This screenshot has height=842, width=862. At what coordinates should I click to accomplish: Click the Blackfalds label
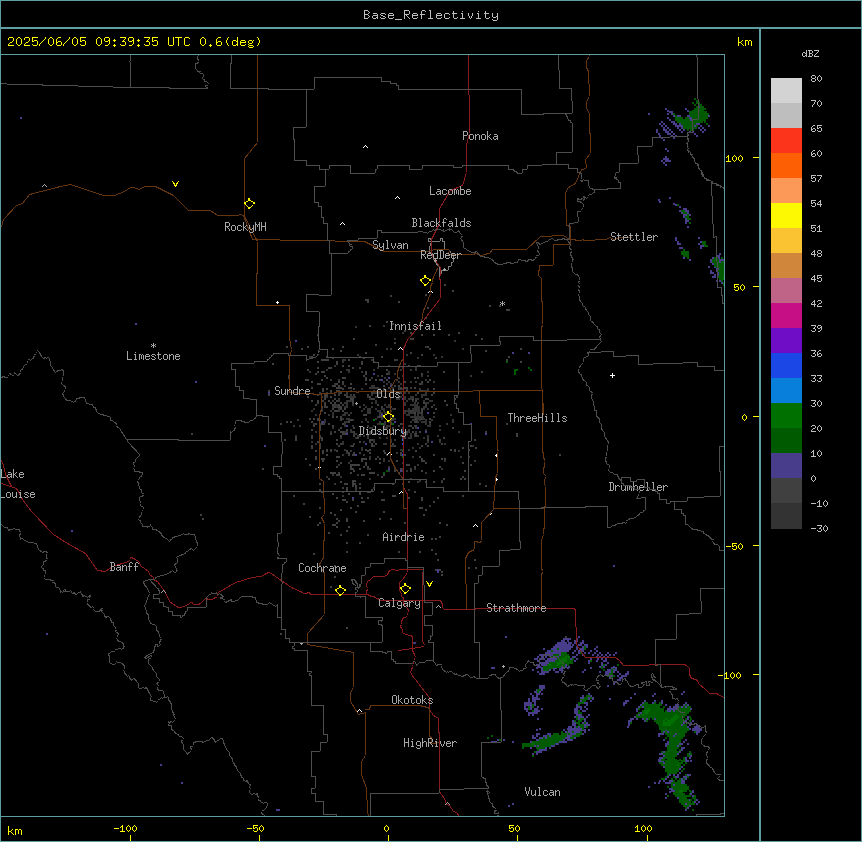click(441, 223)
